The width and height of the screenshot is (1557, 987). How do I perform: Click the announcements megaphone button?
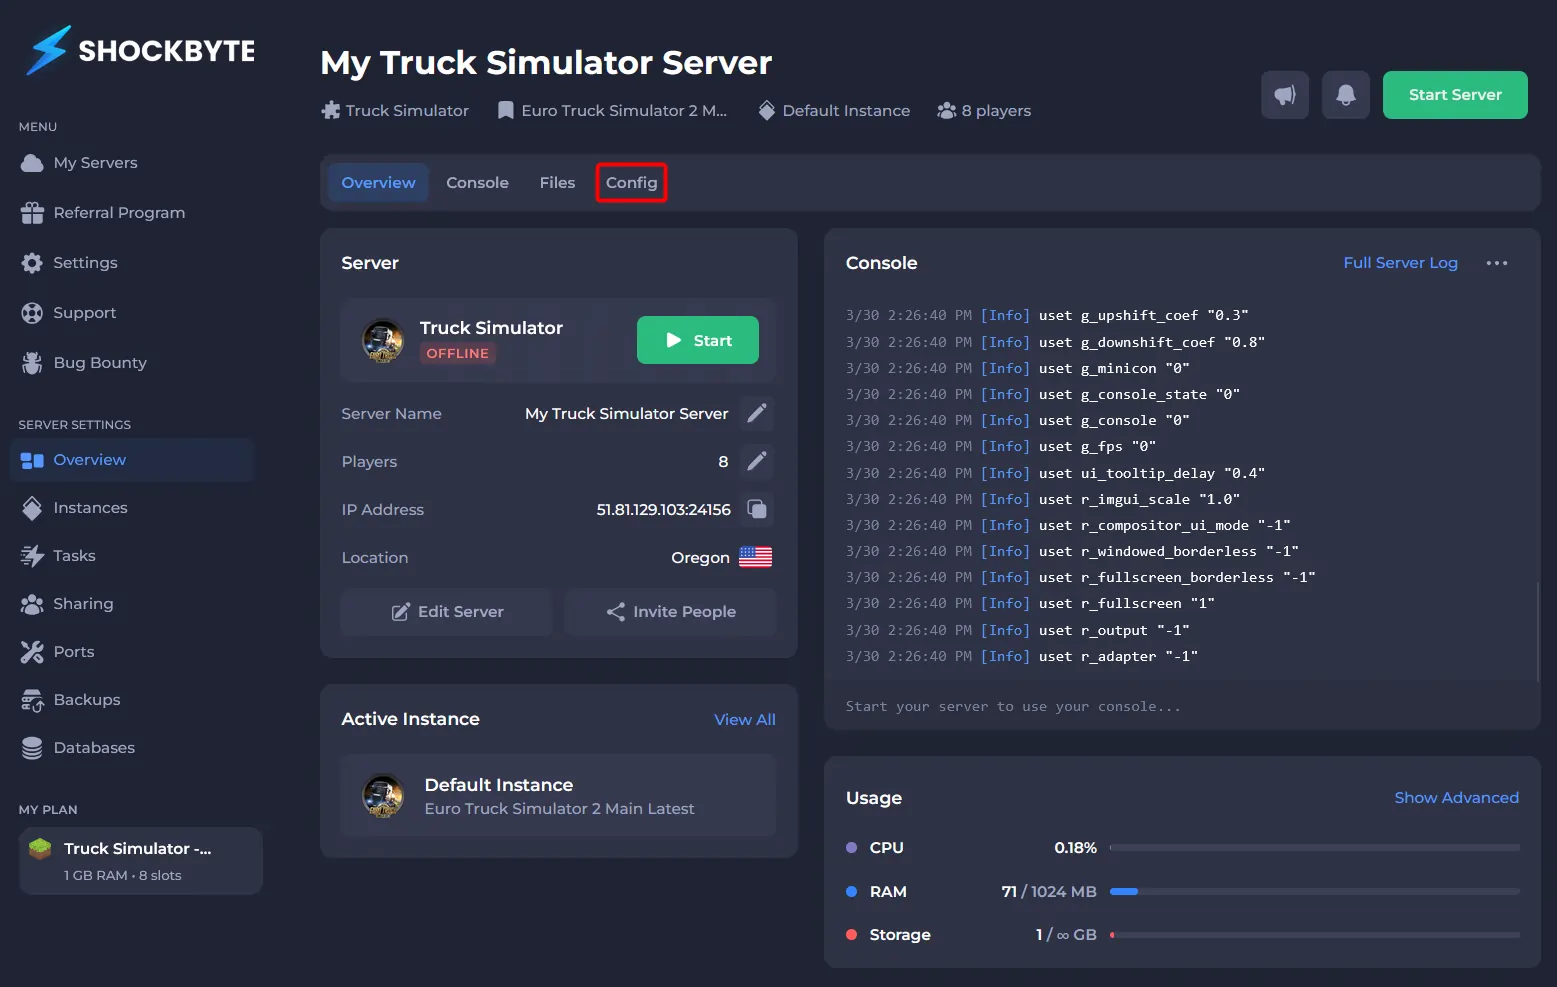pyautogui.click(x=1285, y=95)
